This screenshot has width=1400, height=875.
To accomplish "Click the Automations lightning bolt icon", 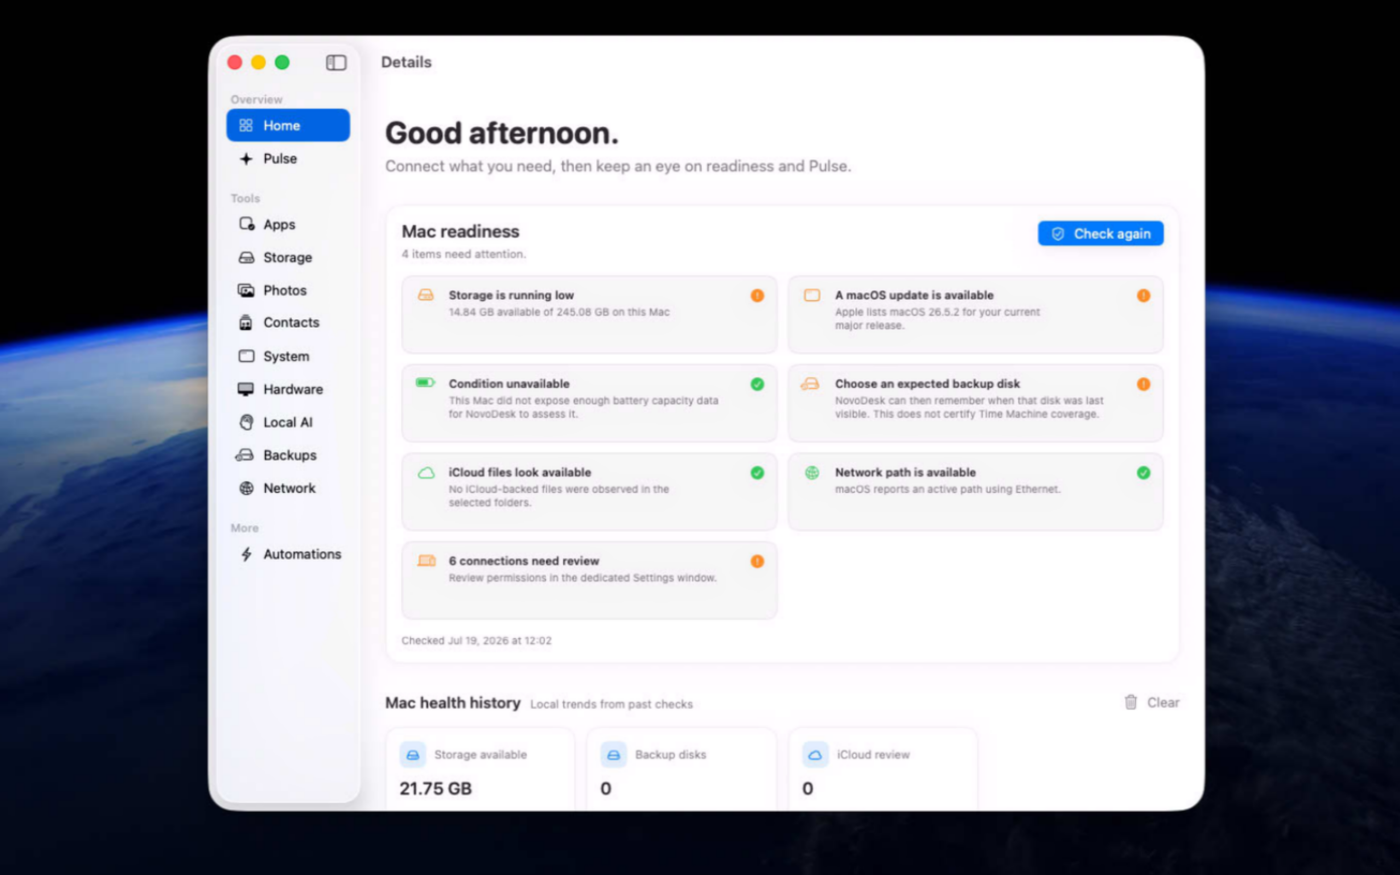I will [x=246, y=554].
